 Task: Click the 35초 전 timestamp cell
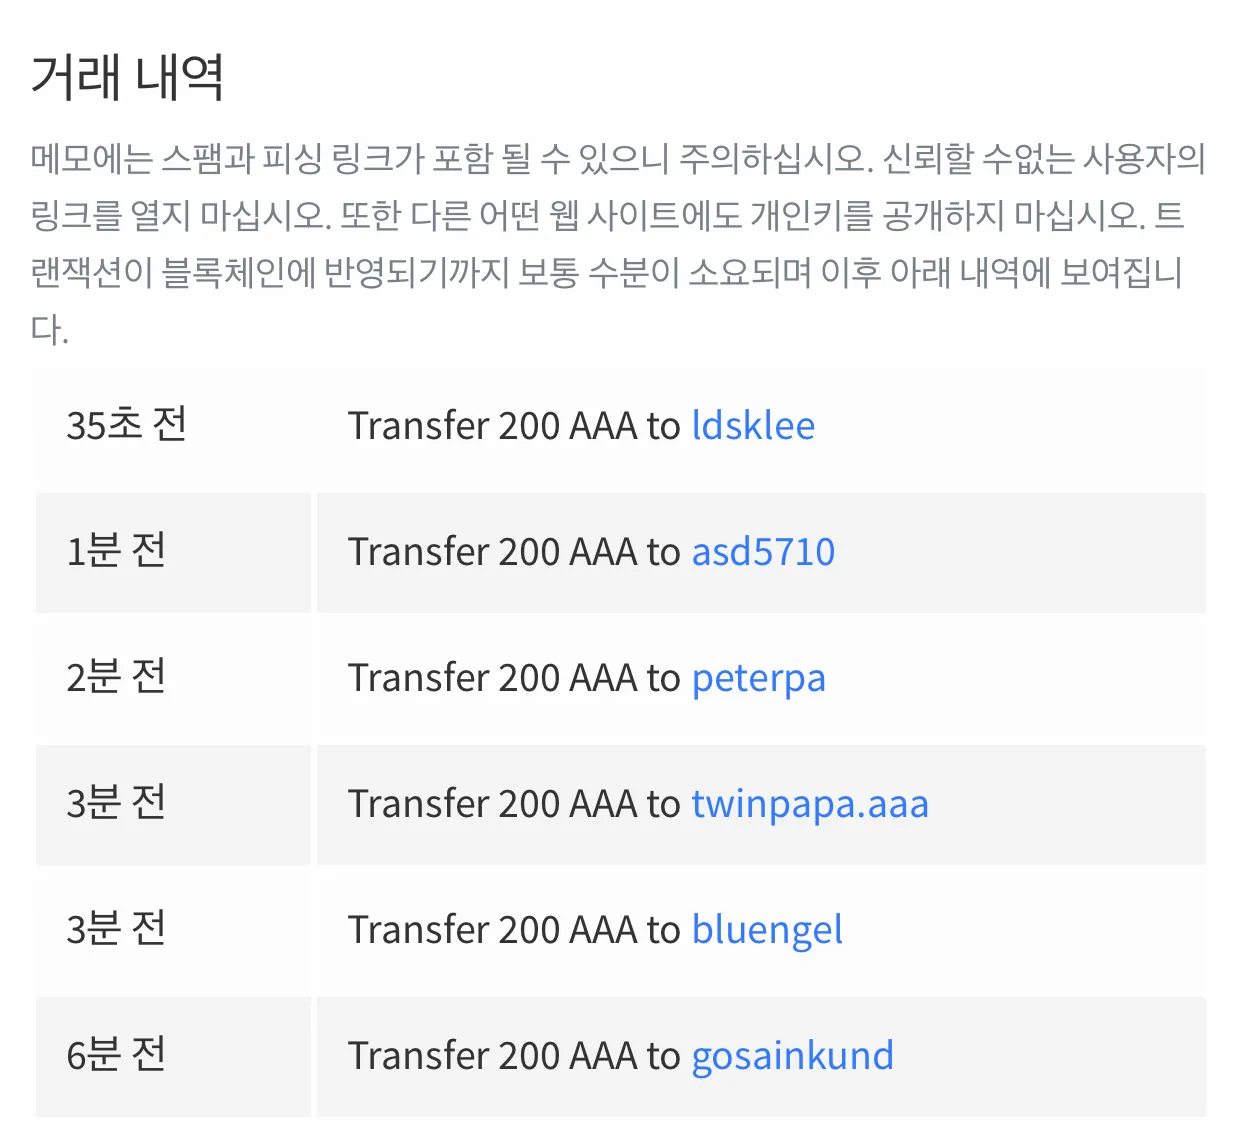tap(173, 427)
